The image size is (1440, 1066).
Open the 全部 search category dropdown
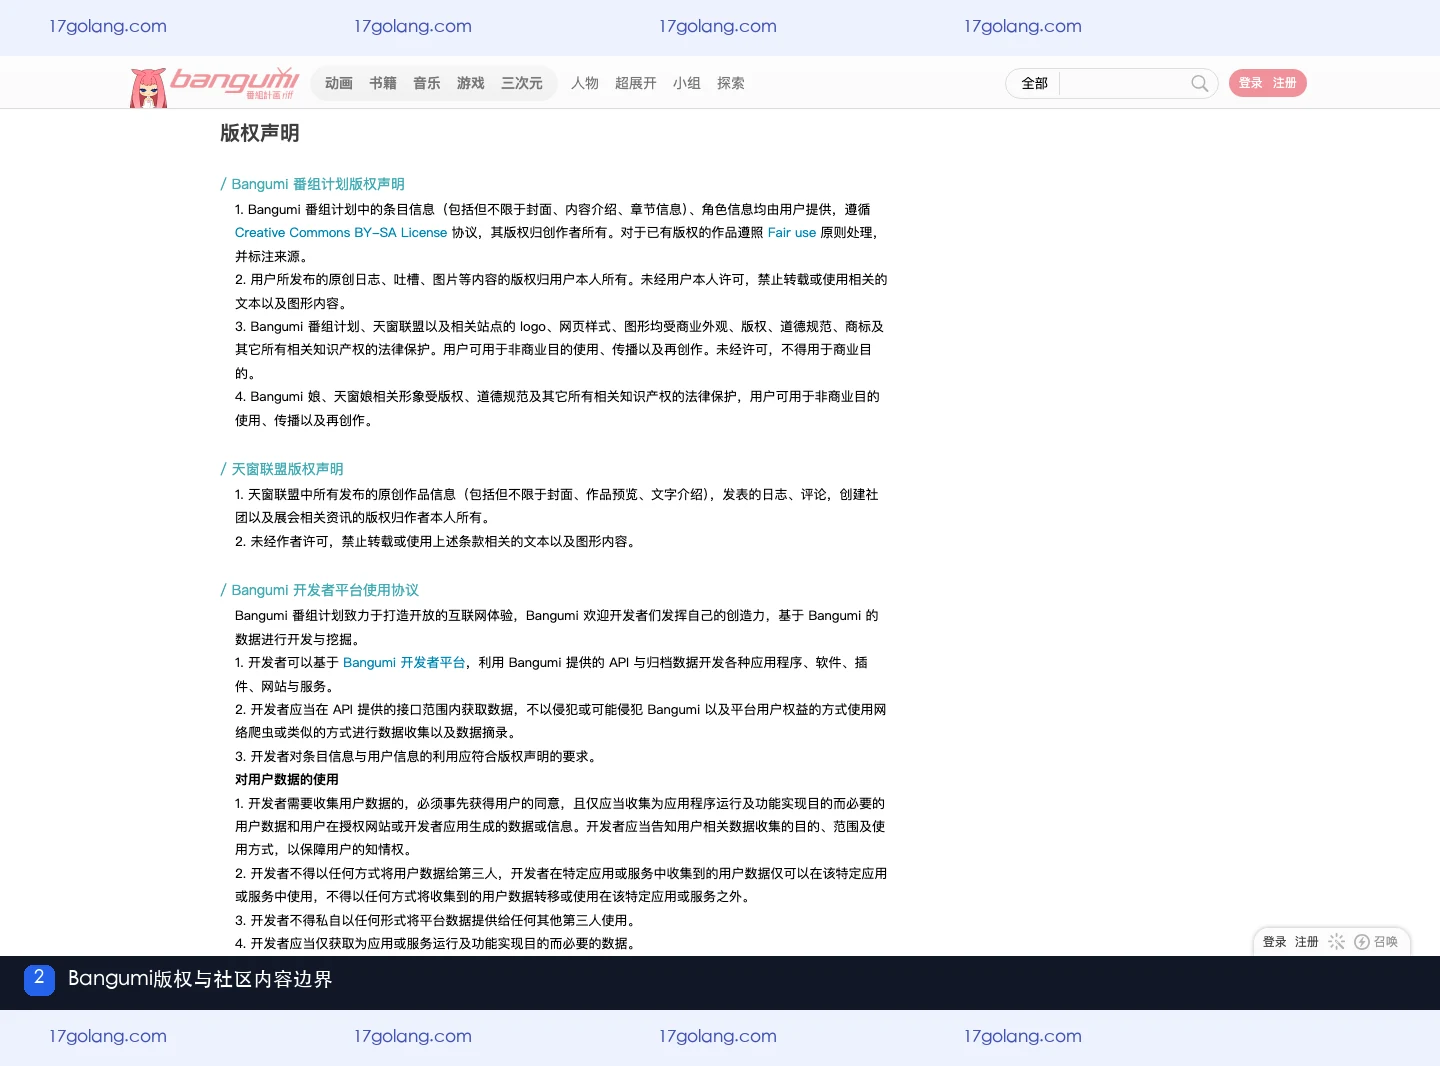(1034, 83)
